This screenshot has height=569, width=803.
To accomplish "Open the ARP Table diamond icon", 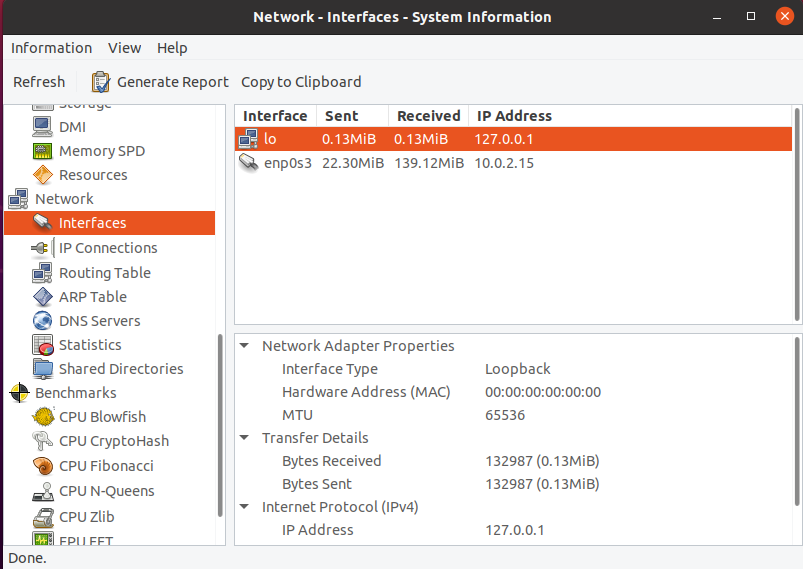I will 42,297.
